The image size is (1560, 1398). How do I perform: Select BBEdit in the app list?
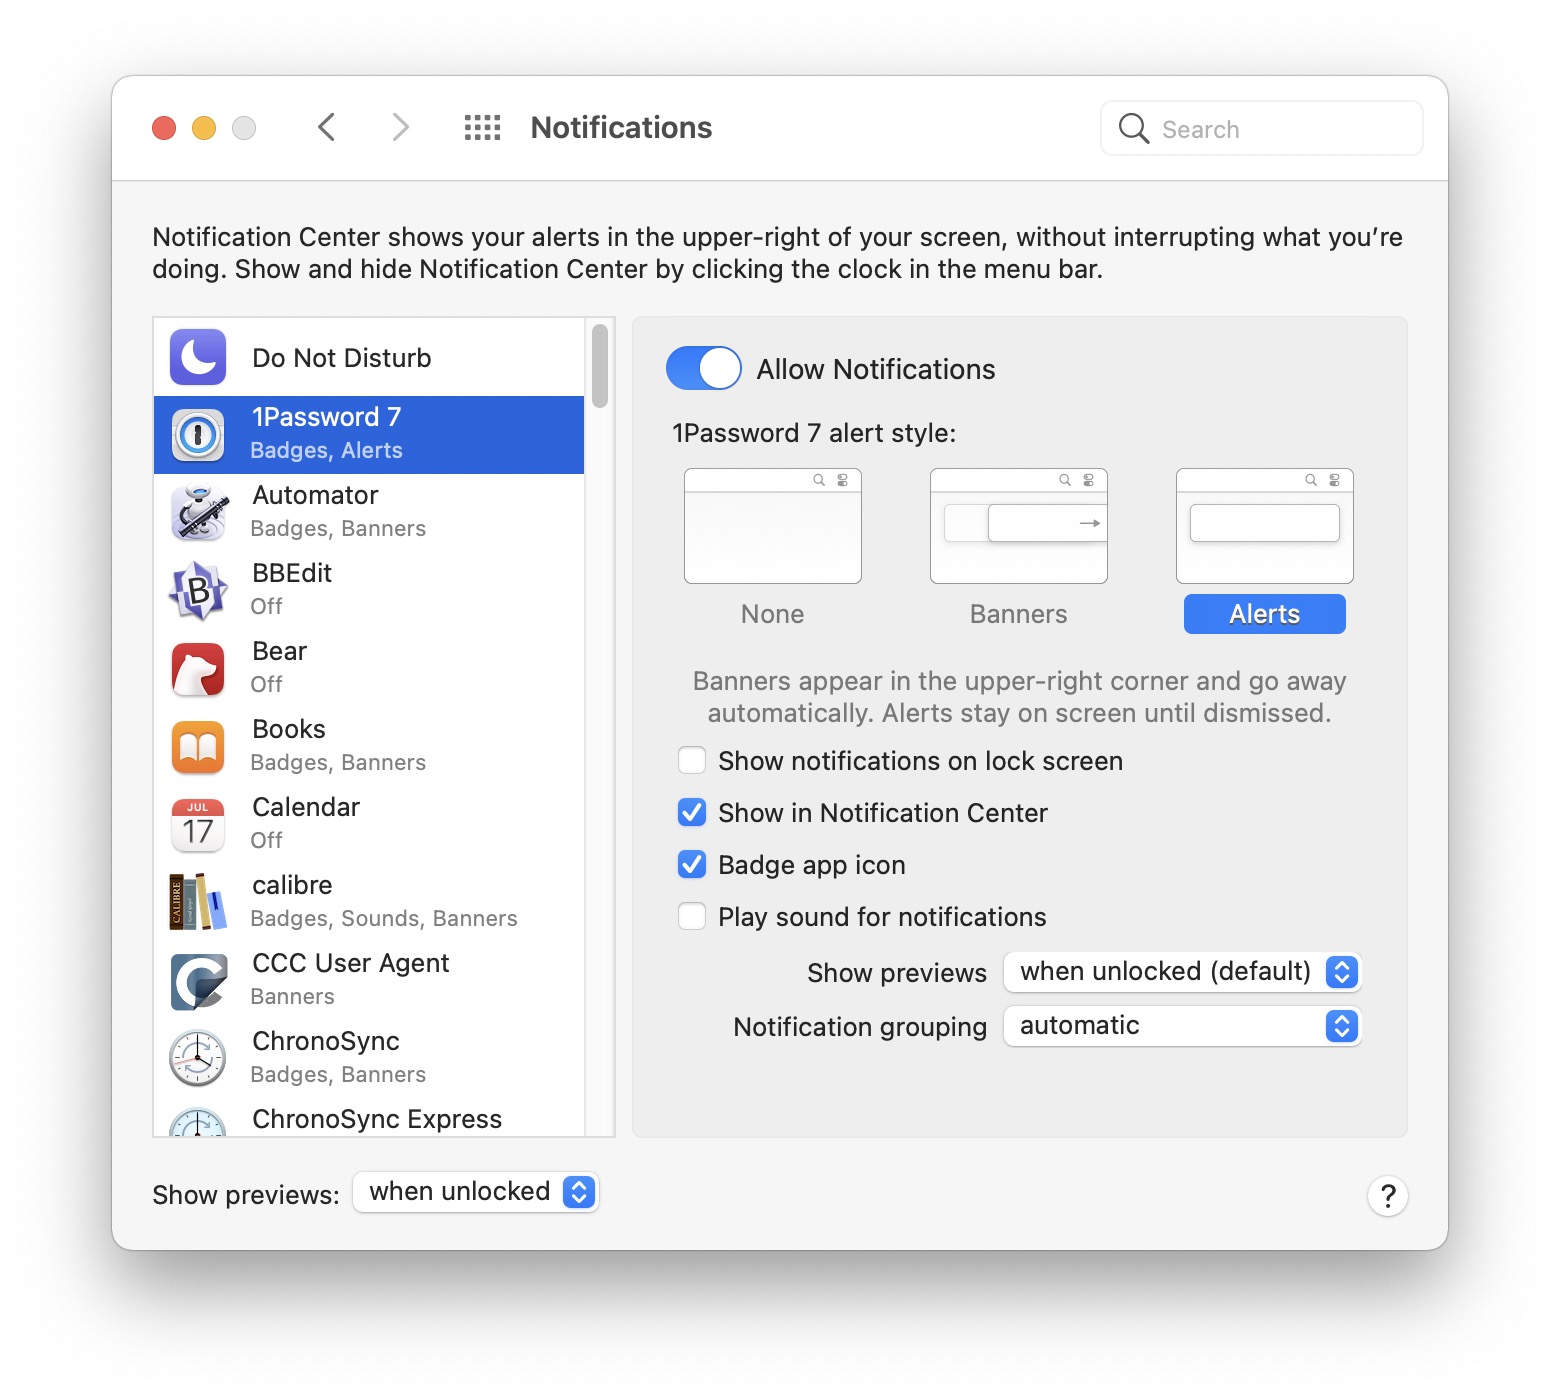[x=369, y=591]
